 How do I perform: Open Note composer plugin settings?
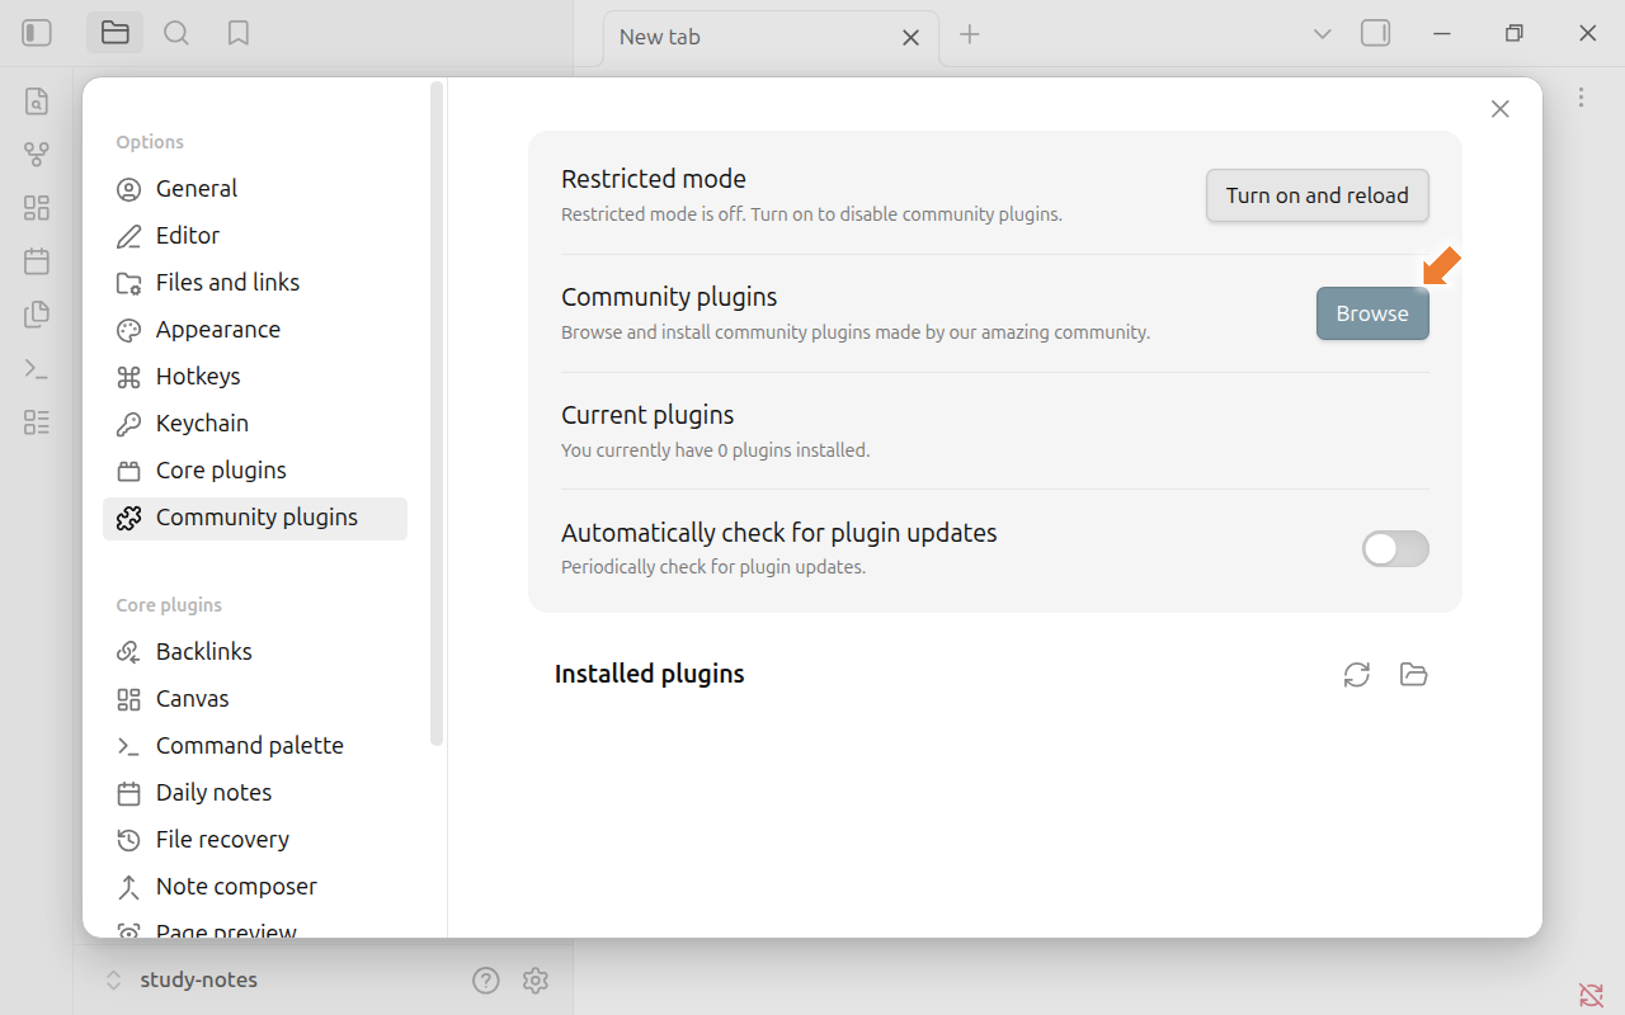point(255,886)
